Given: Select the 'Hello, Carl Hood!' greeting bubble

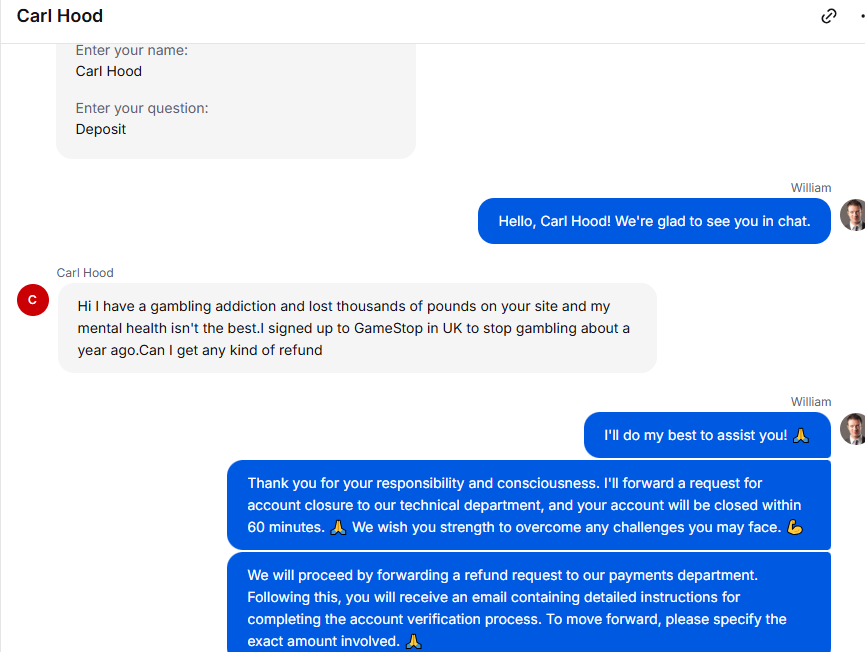Looking at the screenshot, I should click(654, 221).
